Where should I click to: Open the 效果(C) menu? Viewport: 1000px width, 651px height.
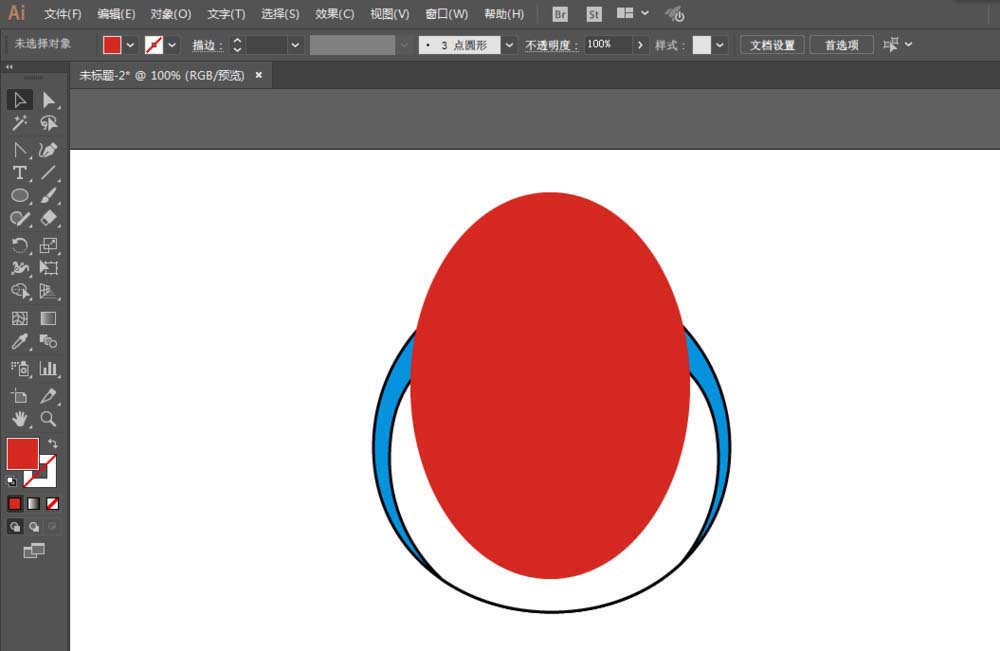(334, 14)
